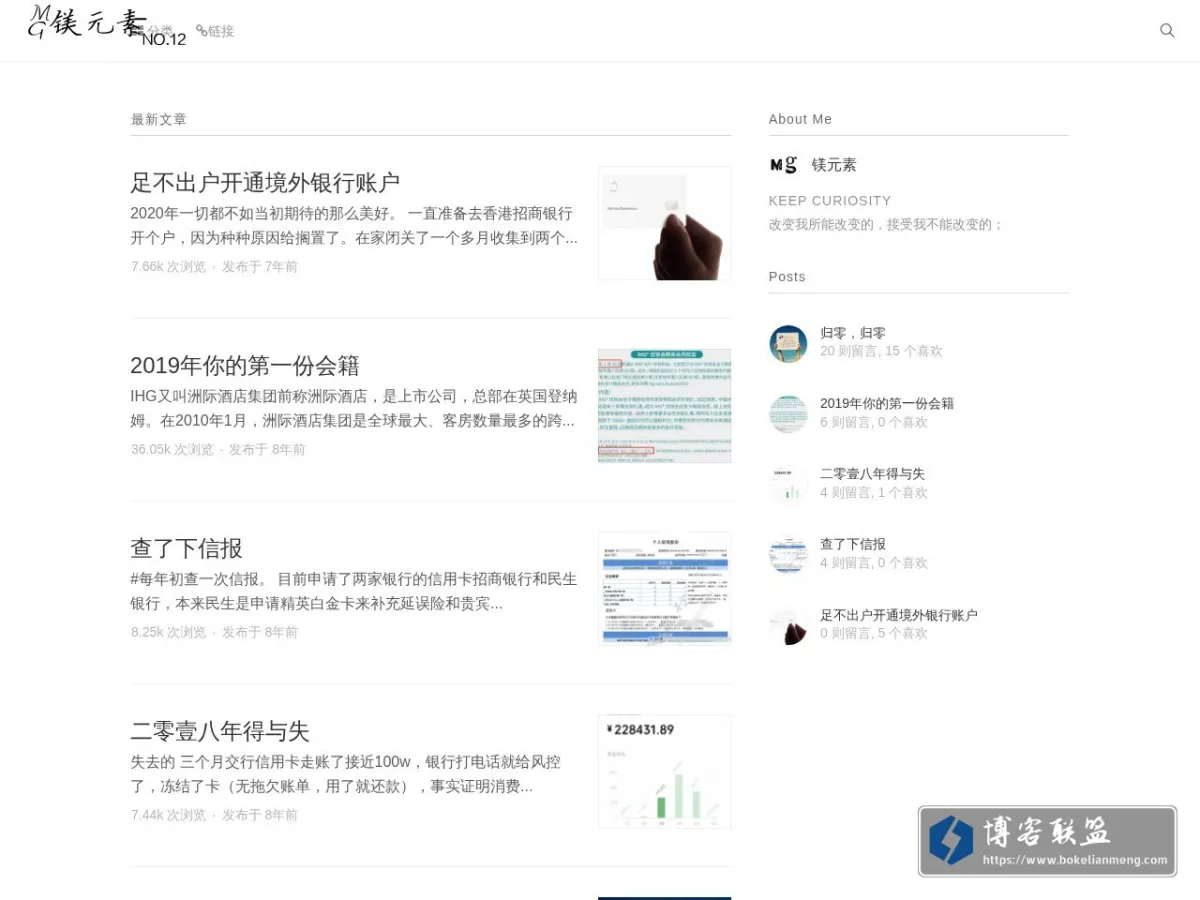Click the text 0 则留言, 5 个喜欢
The height and width of the screenshot is (900, 1200).
pos(874,633)
